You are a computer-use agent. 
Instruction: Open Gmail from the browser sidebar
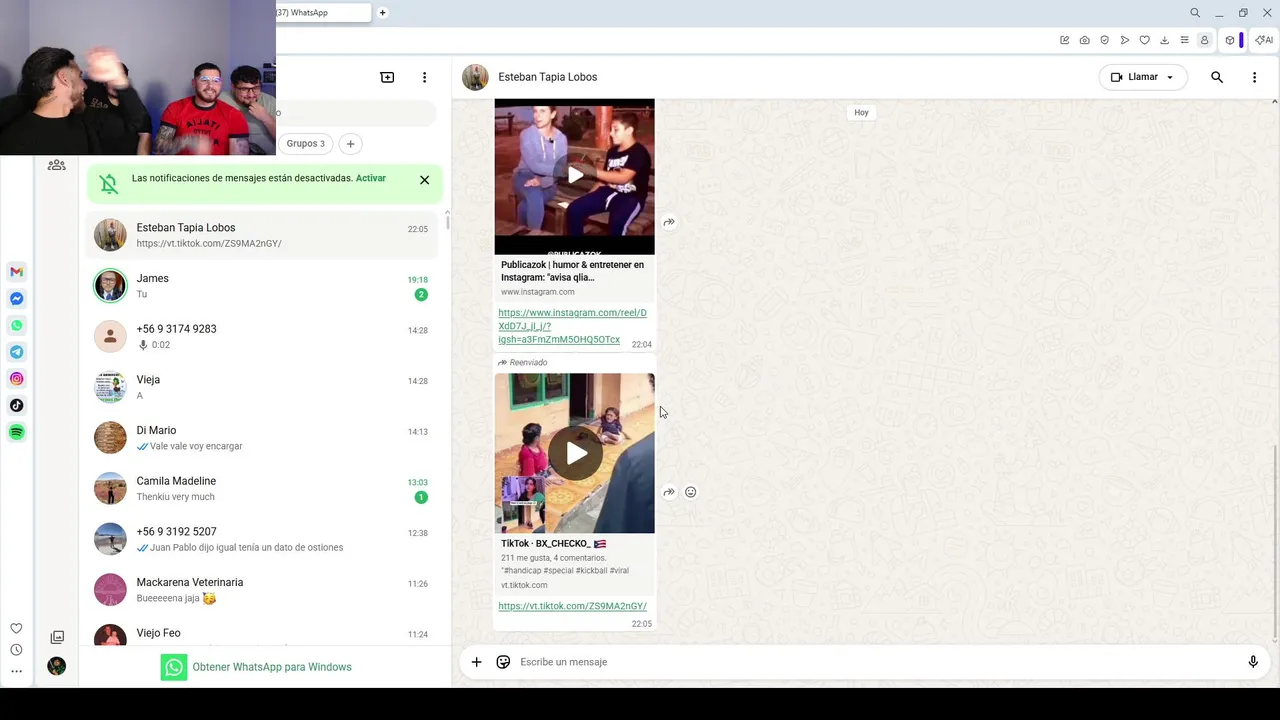click(x=16, y=272)
